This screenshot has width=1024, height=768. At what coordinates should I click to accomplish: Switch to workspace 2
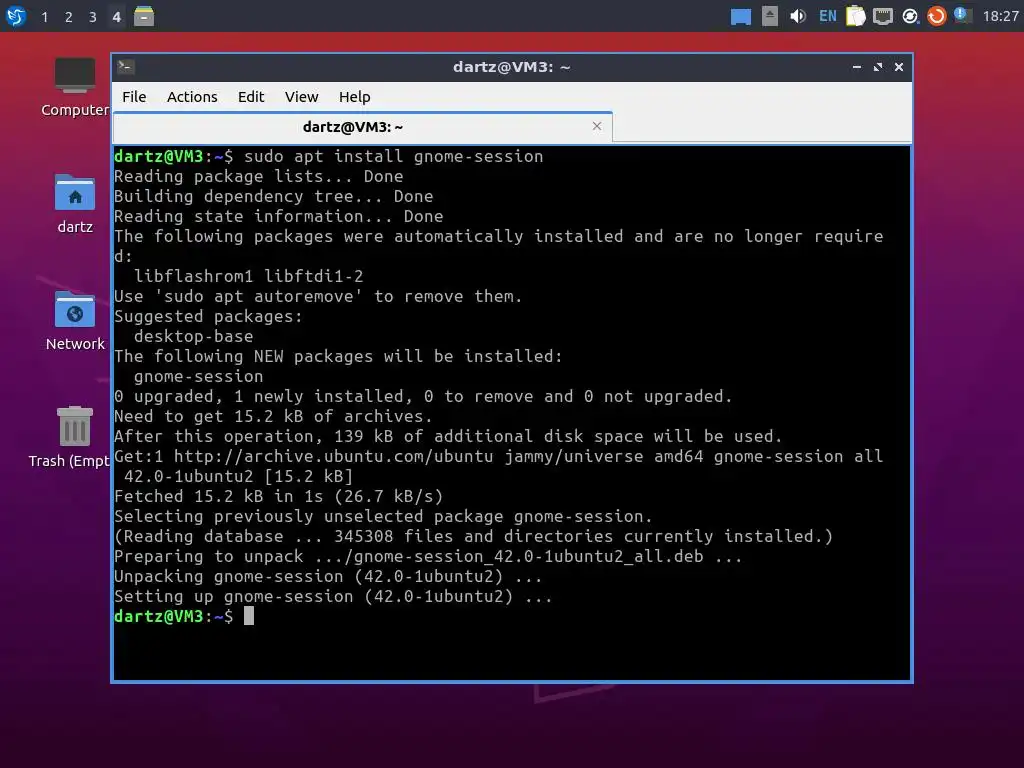tap(69, 17)
